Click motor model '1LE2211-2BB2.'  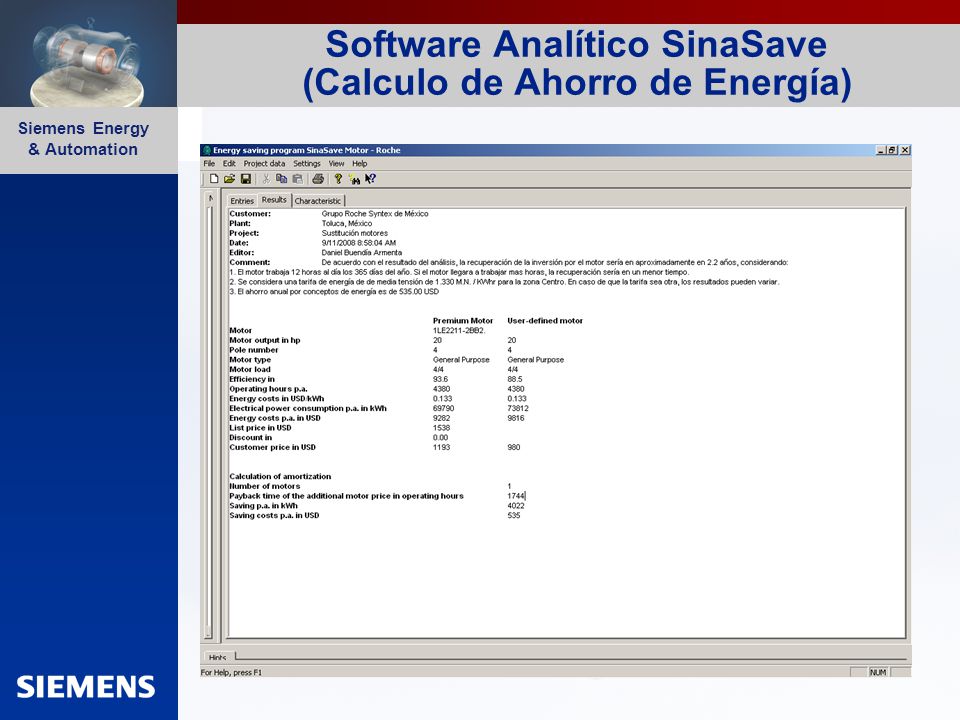pyautogui.click(x=459, y=331)
